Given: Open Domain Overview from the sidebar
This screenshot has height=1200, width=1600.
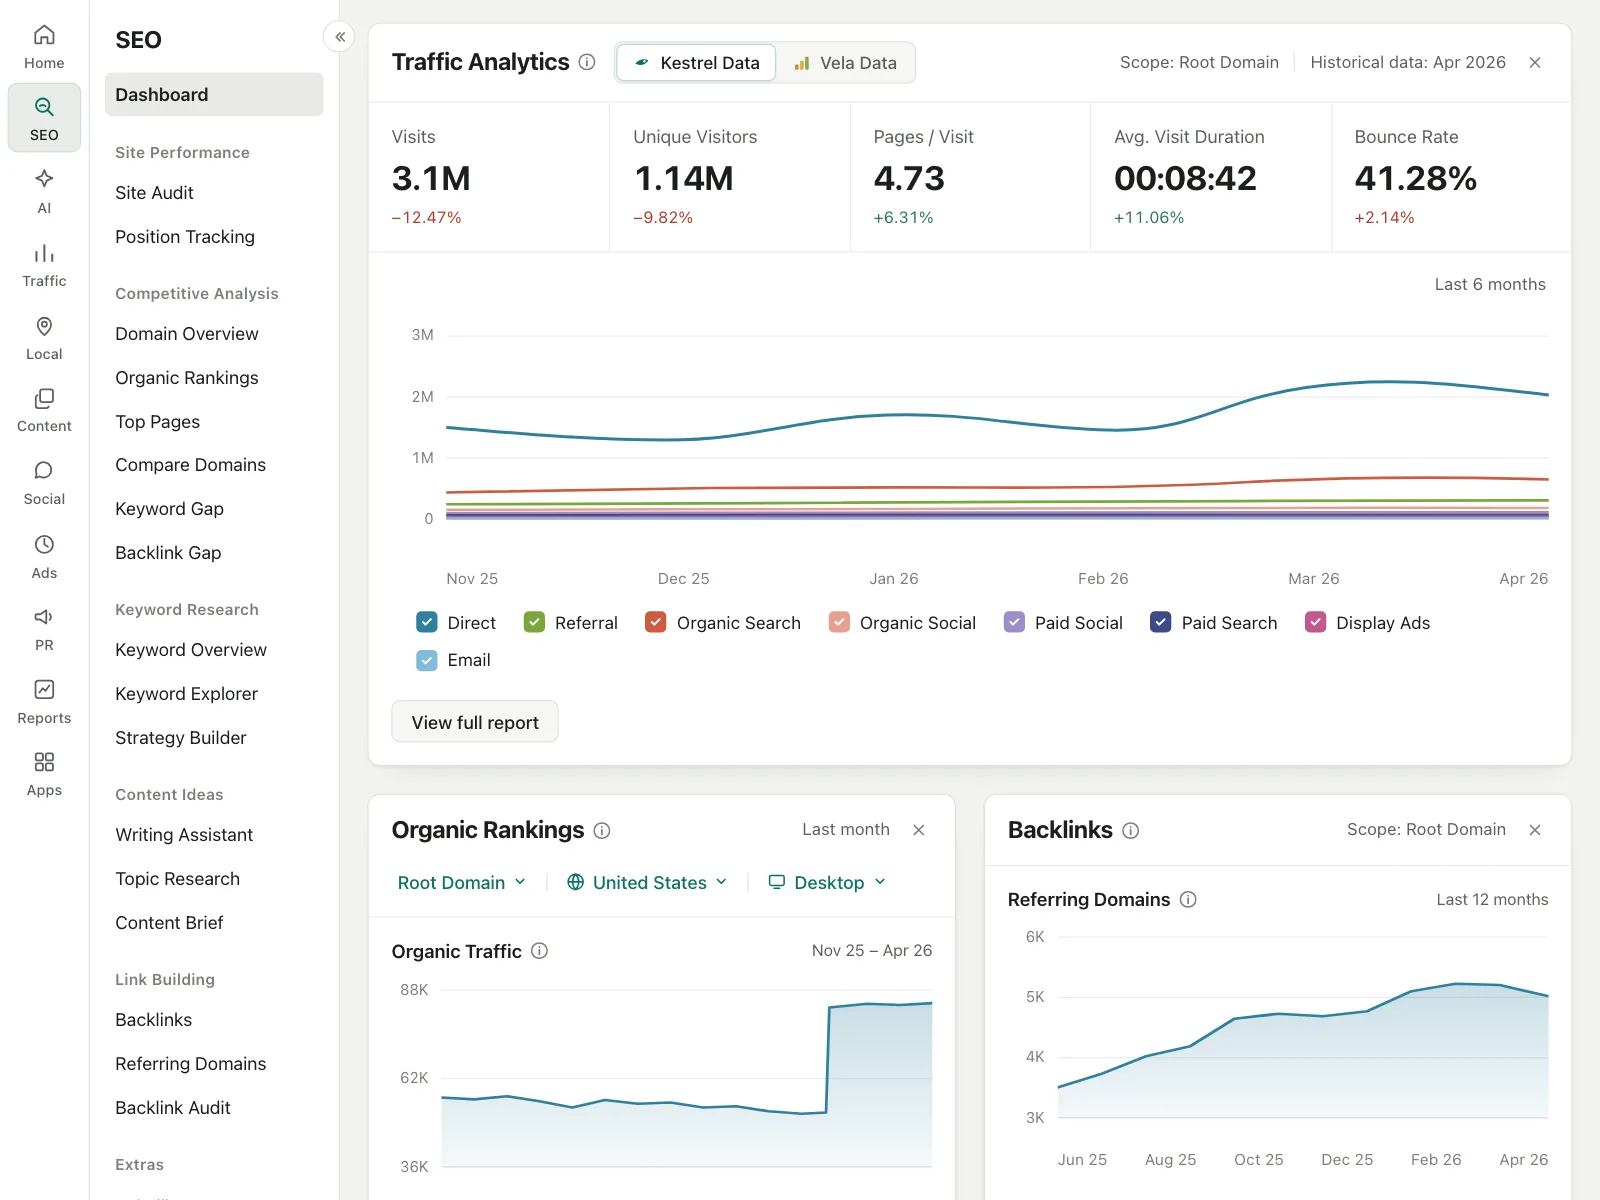Looking at the screenshot, I should pyautogui.click(x=187, y=333).
